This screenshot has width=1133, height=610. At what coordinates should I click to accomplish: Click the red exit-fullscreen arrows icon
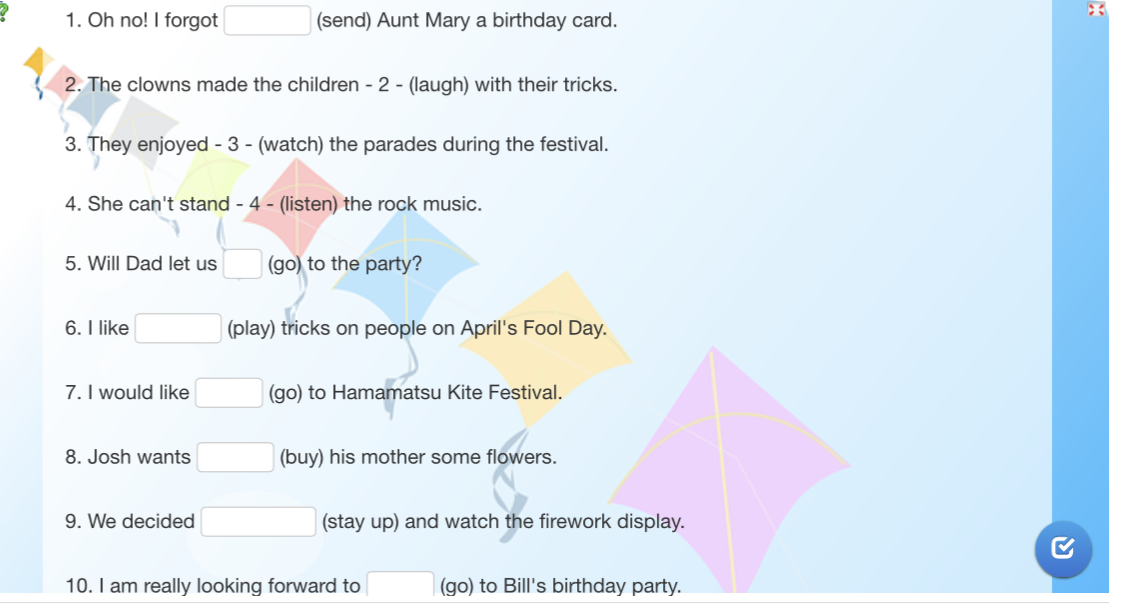coord(1097,10)
